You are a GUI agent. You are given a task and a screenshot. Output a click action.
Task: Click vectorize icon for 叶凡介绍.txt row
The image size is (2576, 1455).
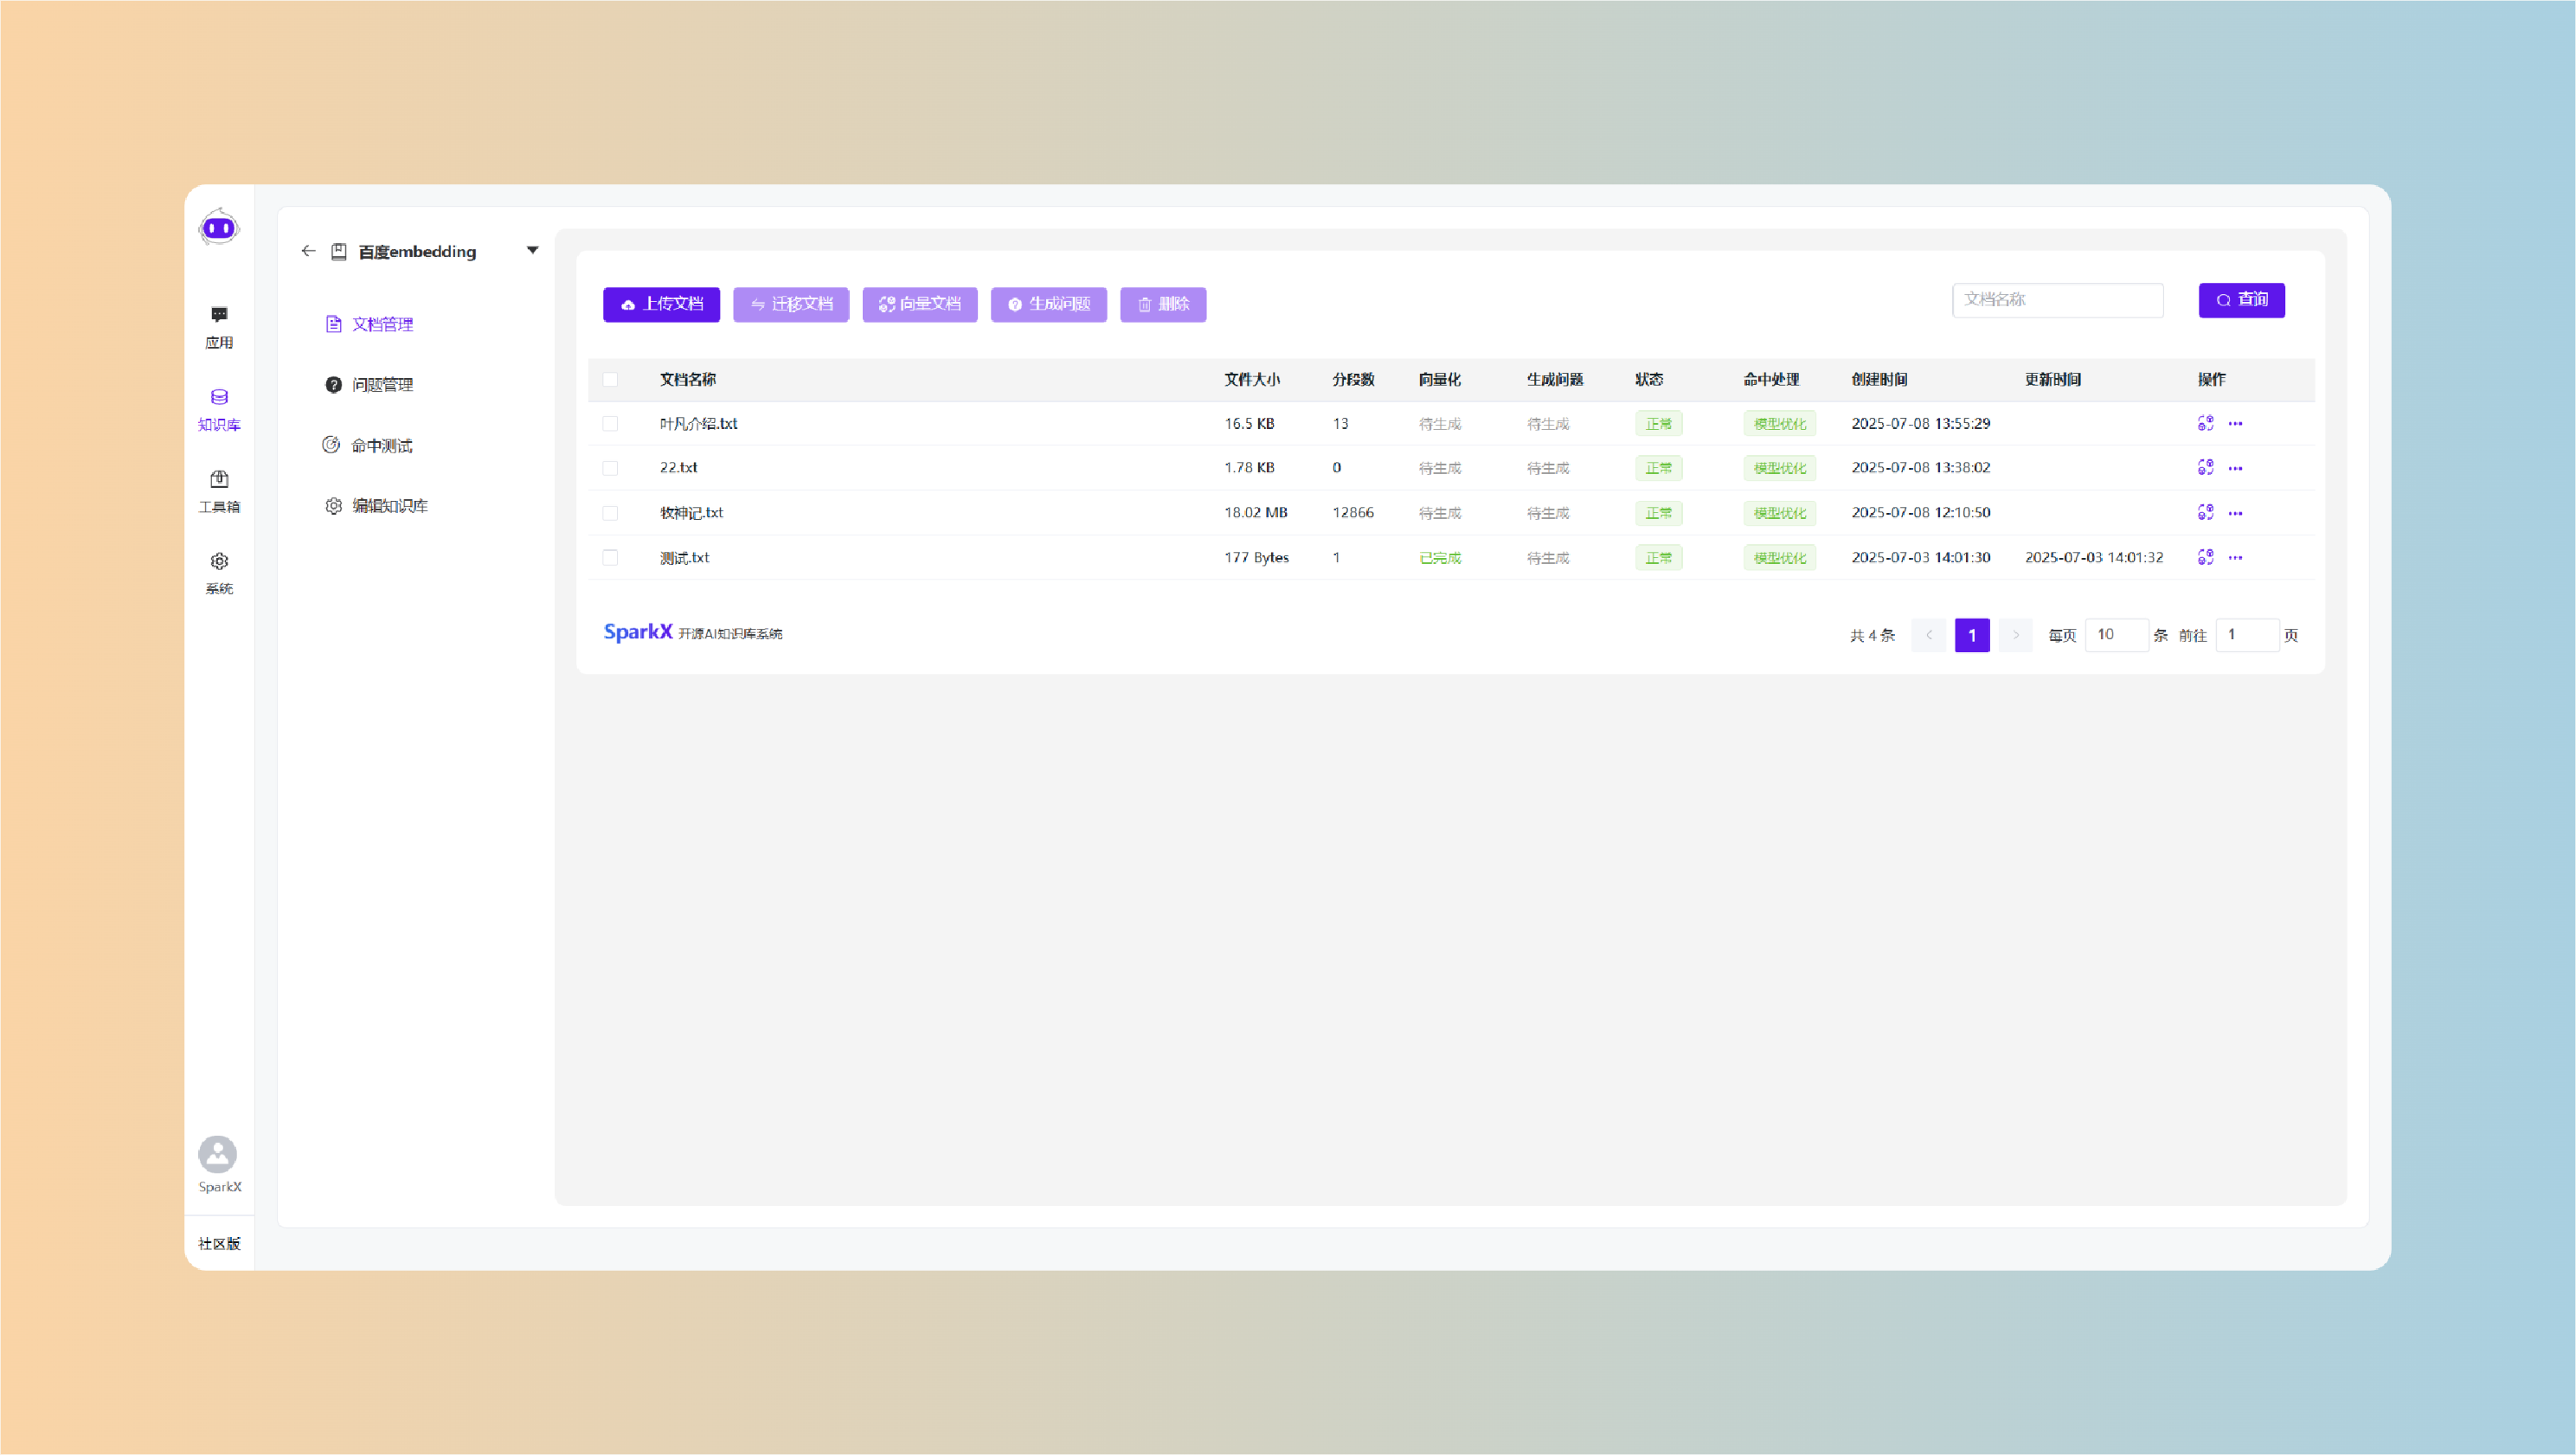2205,423
